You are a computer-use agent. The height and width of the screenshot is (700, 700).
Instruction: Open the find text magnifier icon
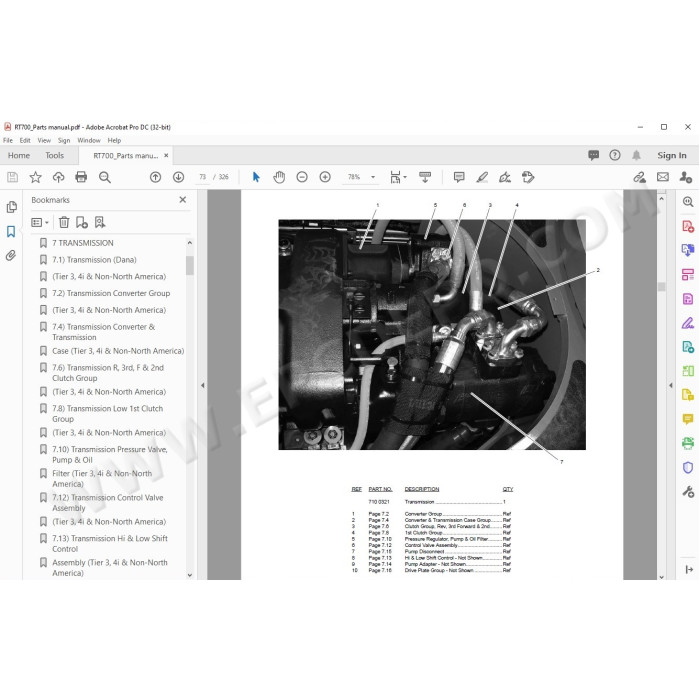click(x=104, y=177)
